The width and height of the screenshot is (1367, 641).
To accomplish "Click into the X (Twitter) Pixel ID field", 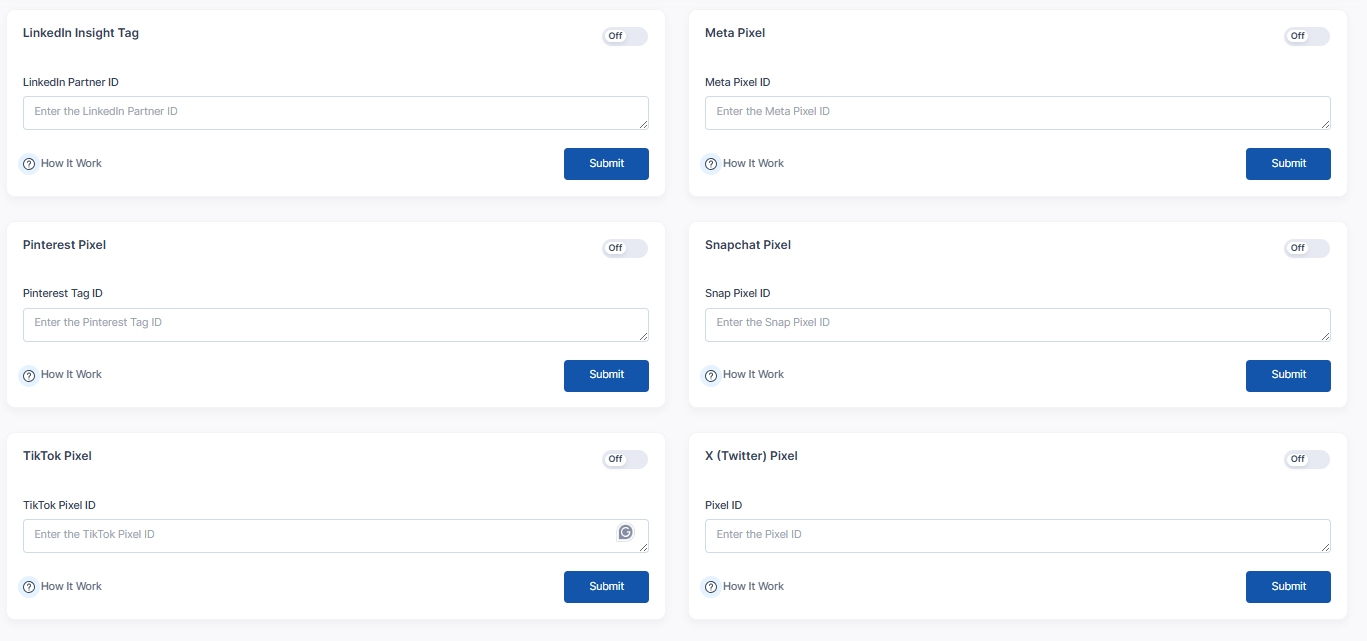I will point(1018,536).
